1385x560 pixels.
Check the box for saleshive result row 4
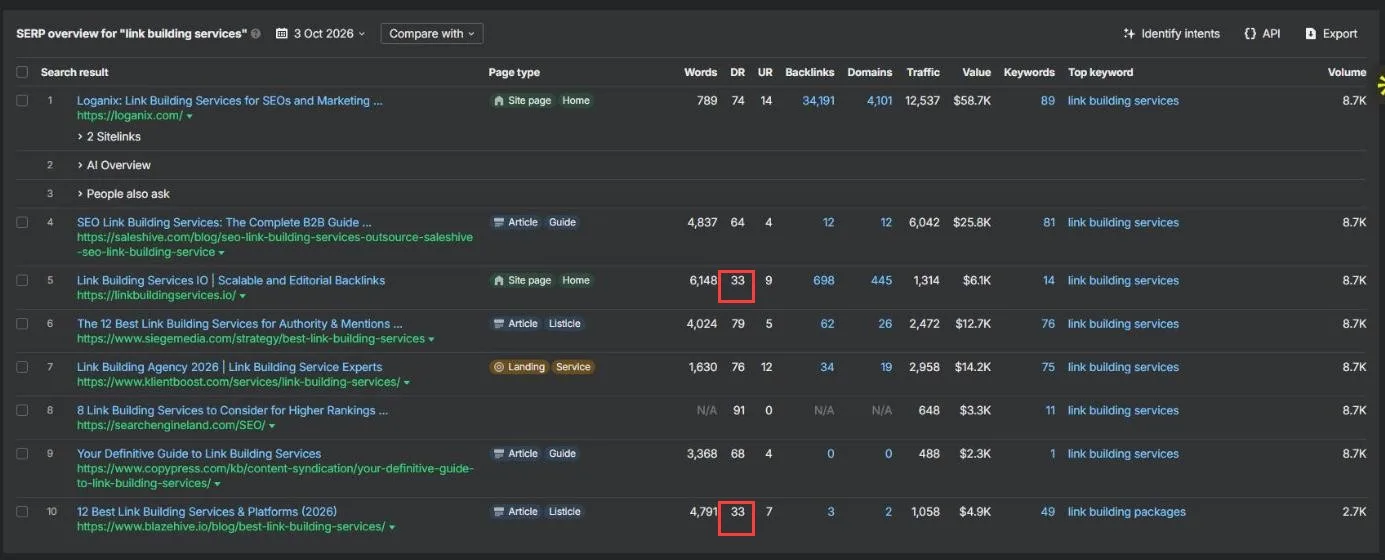tap(22, 223)
